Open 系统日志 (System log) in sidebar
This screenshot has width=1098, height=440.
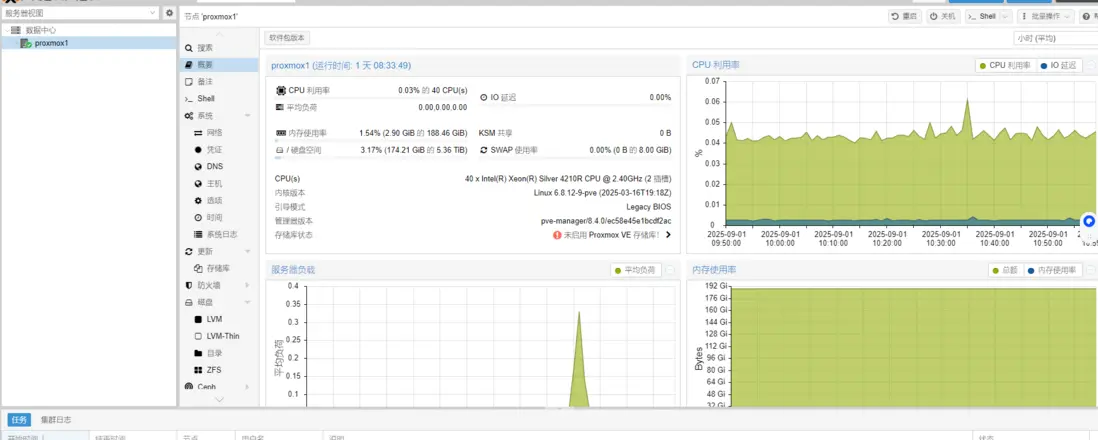point(219,235)
